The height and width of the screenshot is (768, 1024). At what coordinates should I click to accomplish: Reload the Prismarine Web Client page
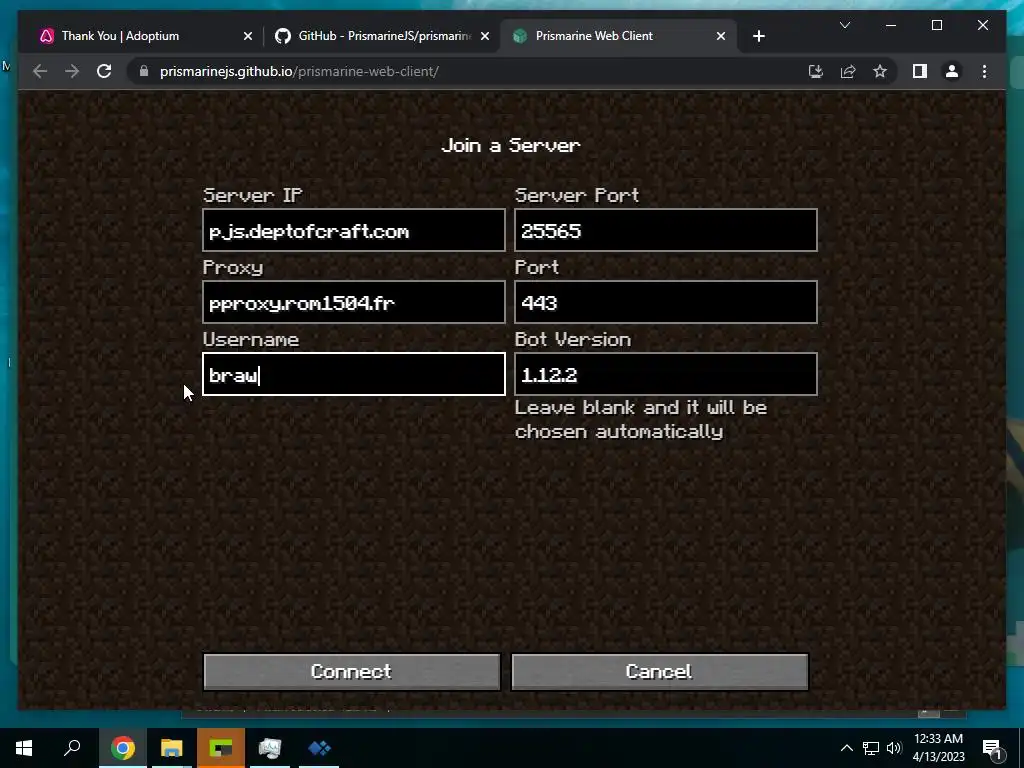tap(104, 71)
